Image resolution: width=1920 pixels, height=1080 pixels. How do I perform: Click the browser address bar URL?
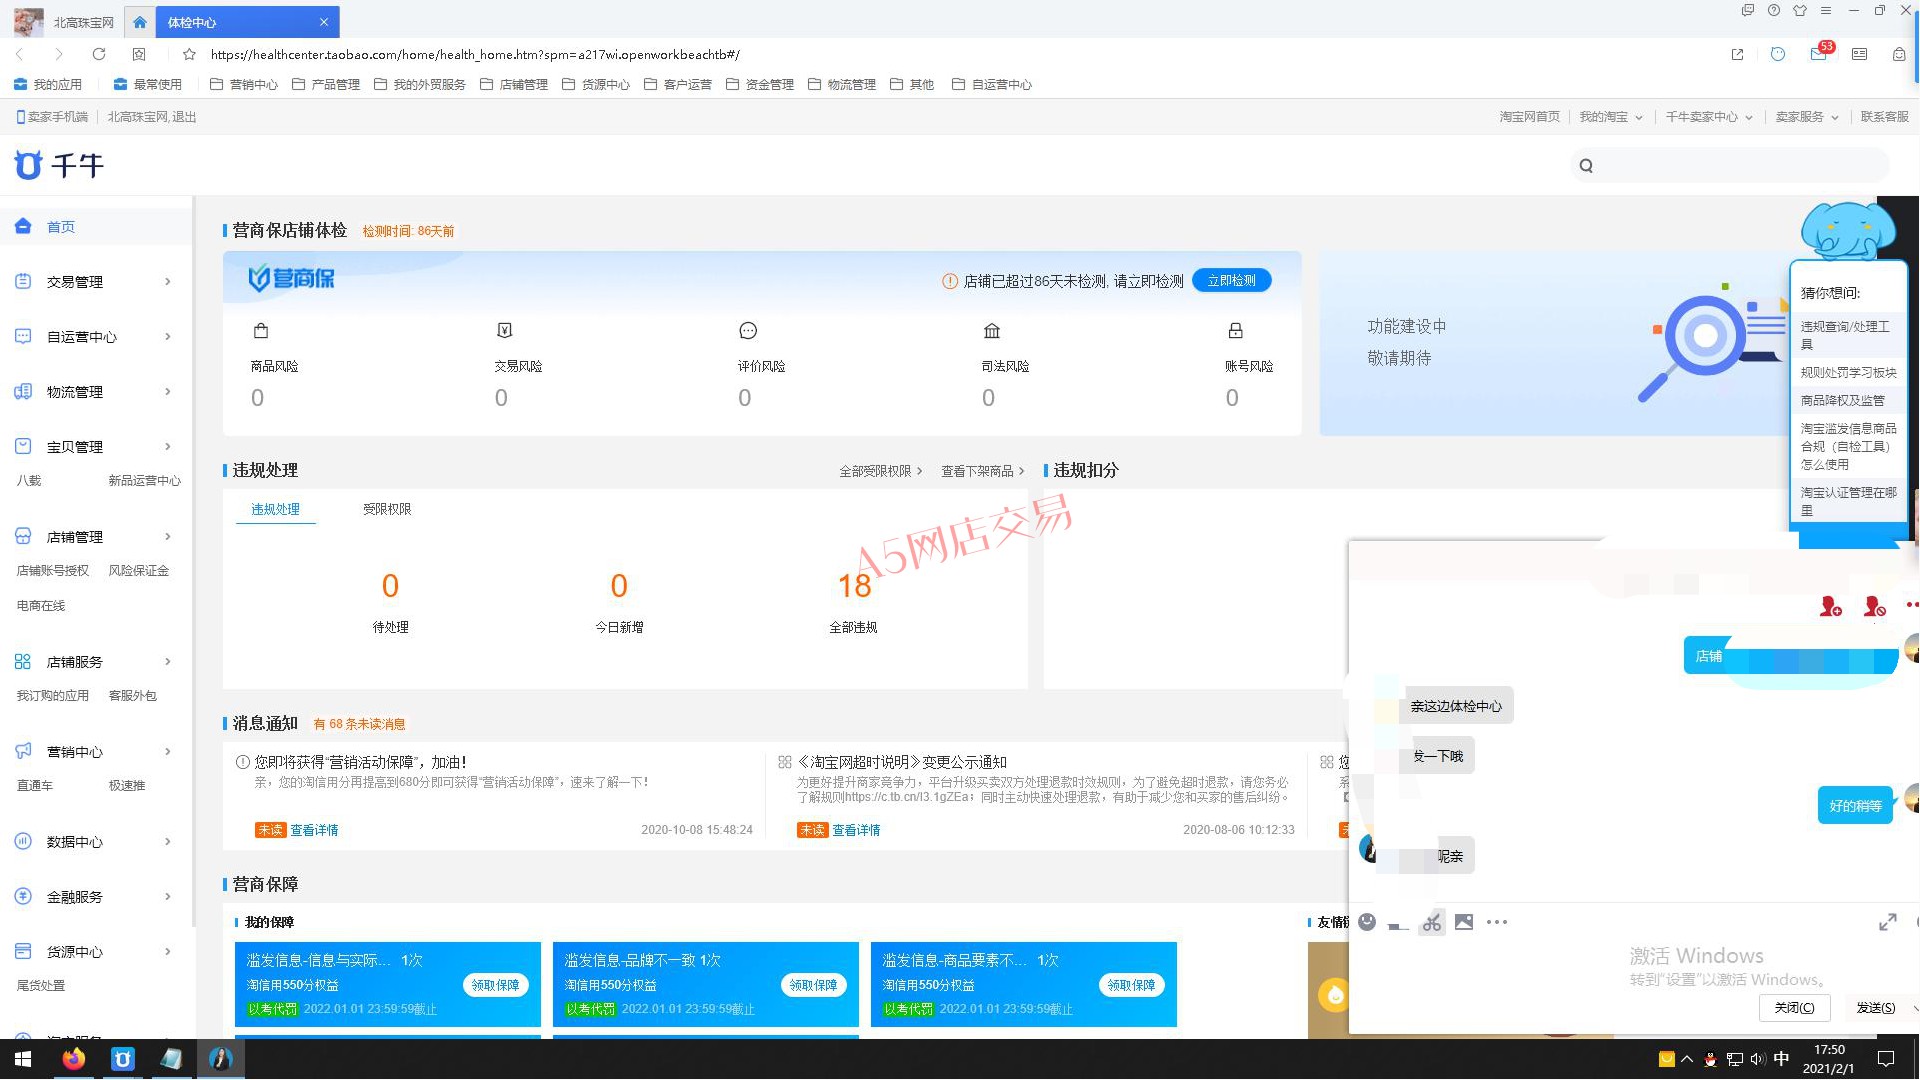click(475, 55)
